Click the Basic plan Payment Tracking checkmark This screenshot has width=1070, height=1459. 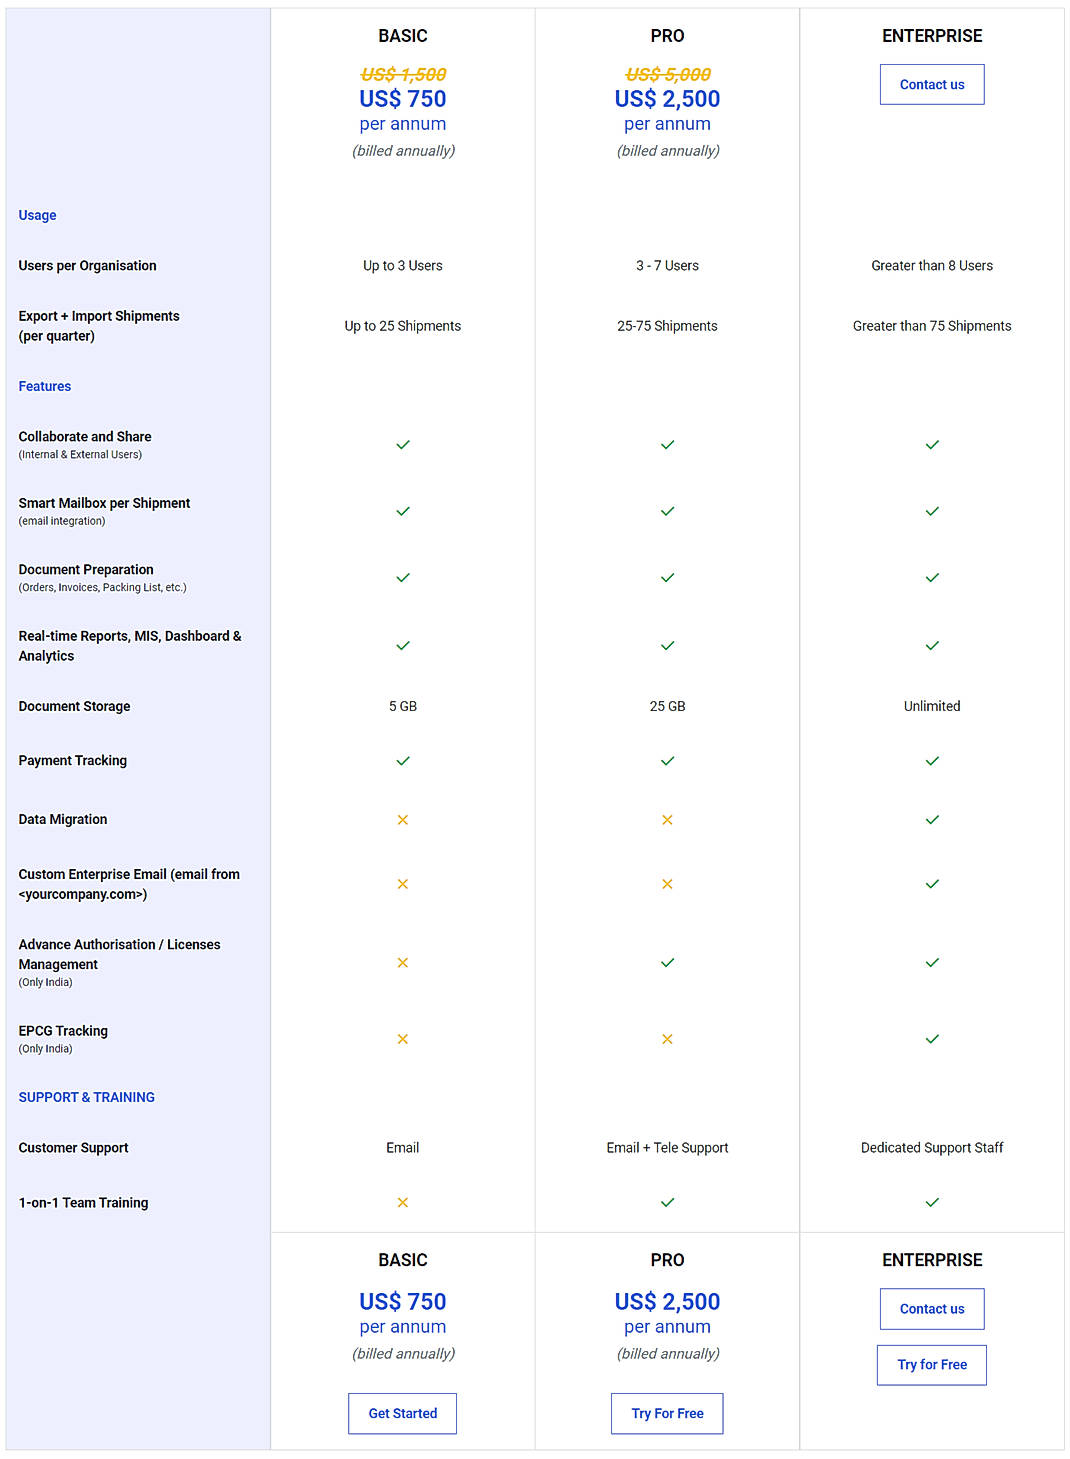click(x=402, y=760)
